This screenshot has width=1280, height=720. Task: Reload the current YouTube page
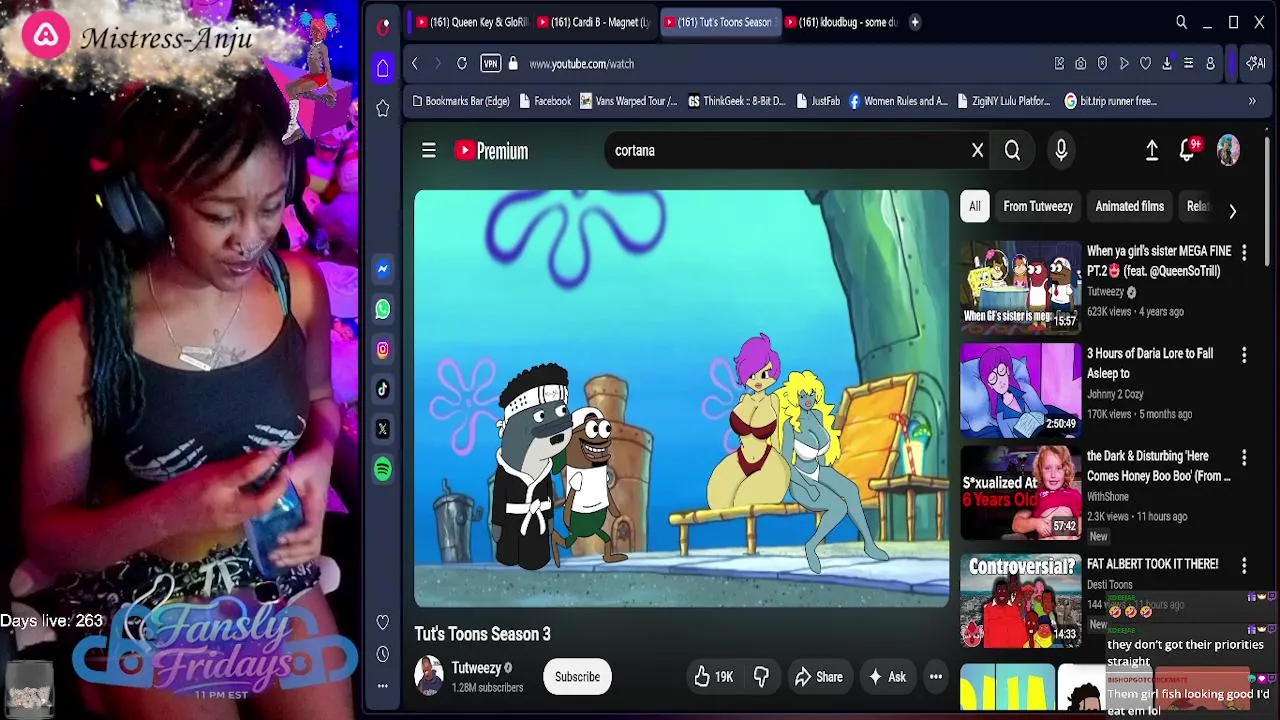[462, 64]
